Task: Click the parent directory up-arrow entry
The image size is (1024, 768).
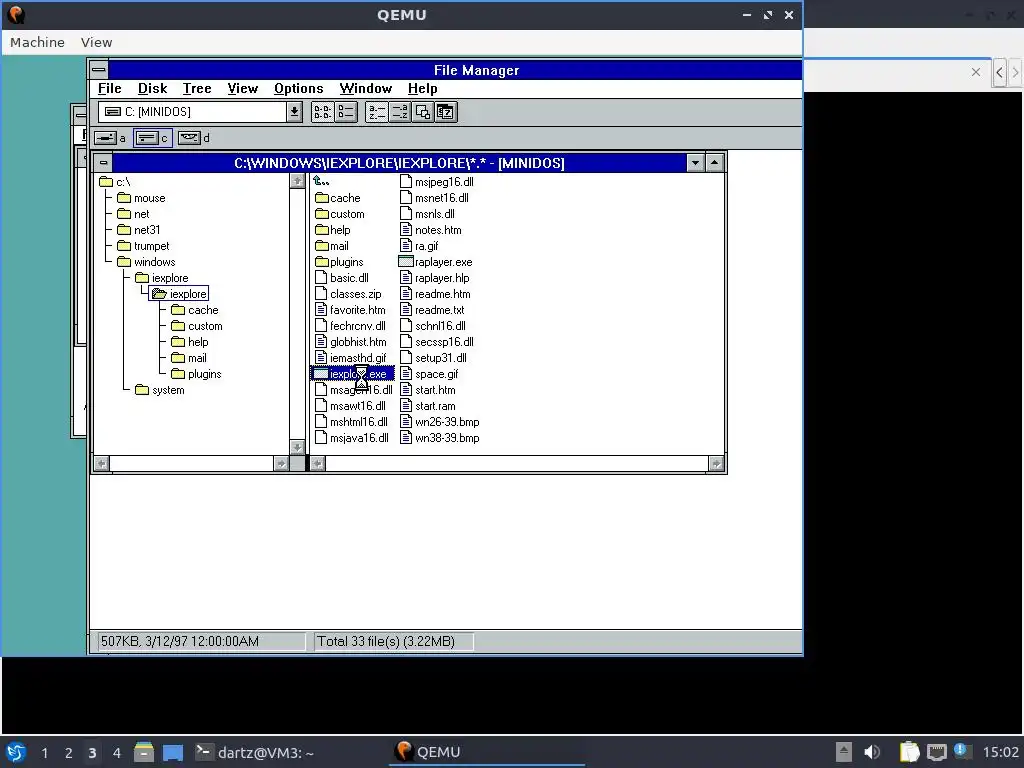Action: [321, 181]
